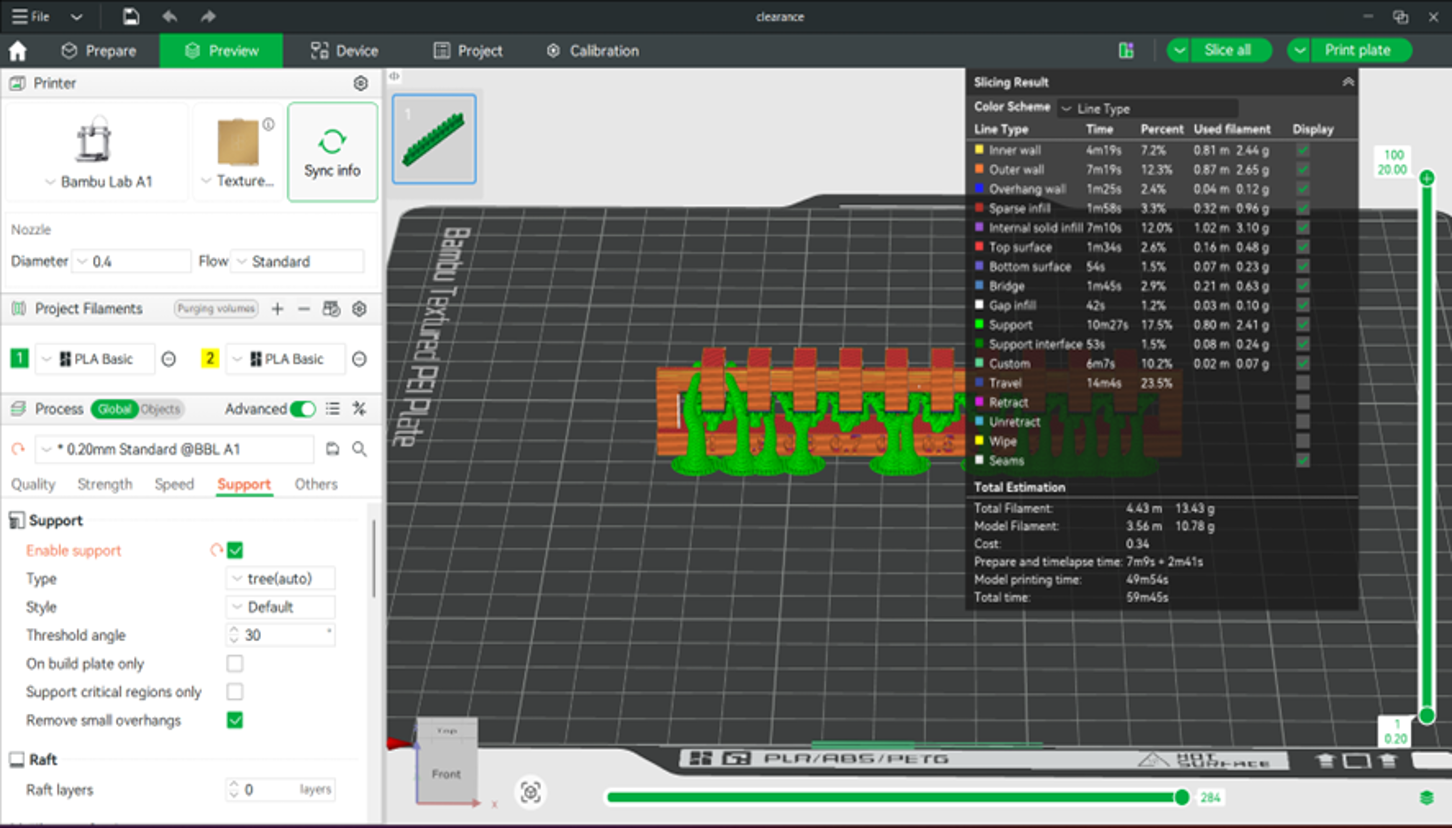Open the Bambu Lab A1 printer dropdown
Screen dimensions: 1452x828
(x=98, y=182)
